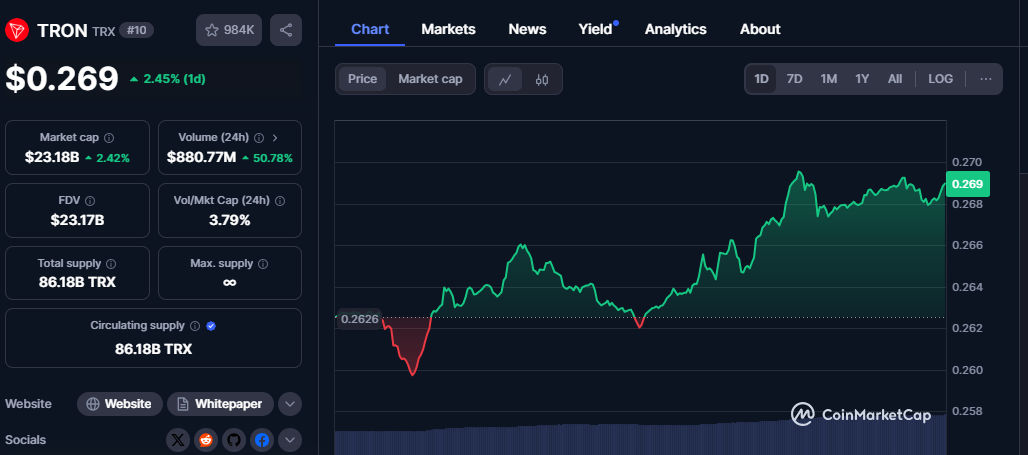This screenshot has width=1028, height=455.
Task: Open the Total supply info icon
Action: (111, 264)
